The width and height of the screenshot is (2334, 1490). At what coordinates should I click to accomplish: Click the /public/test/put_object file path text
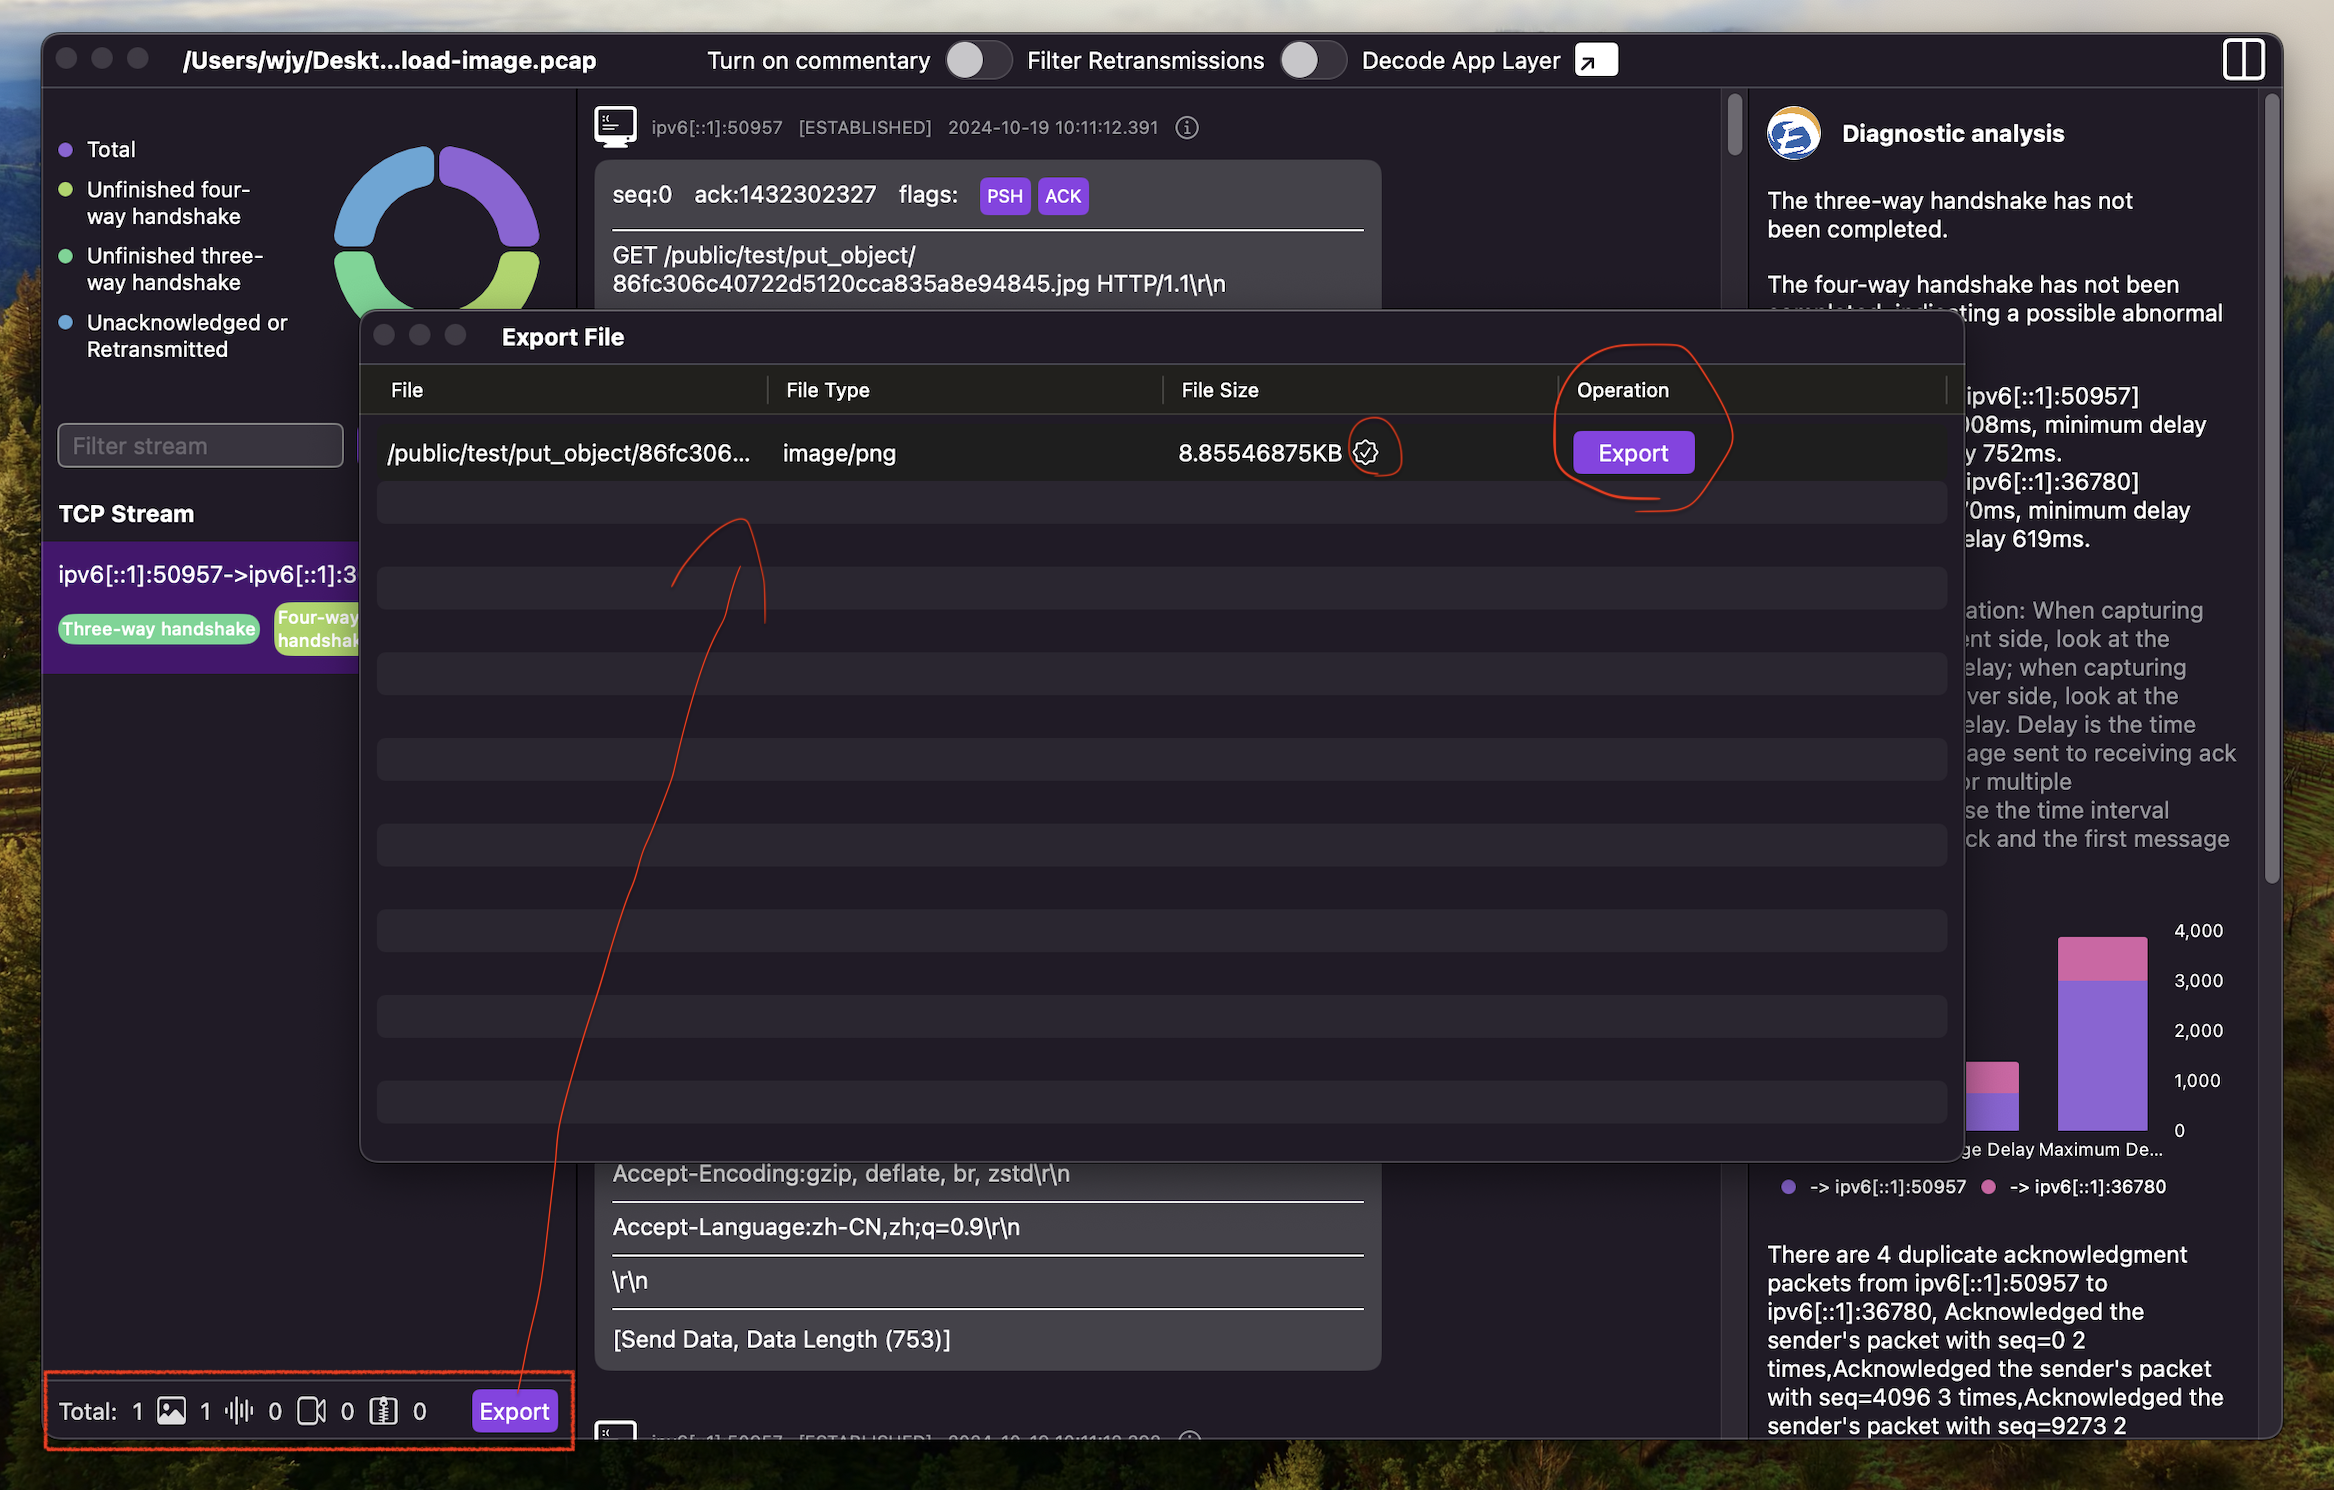pos(570,452)
